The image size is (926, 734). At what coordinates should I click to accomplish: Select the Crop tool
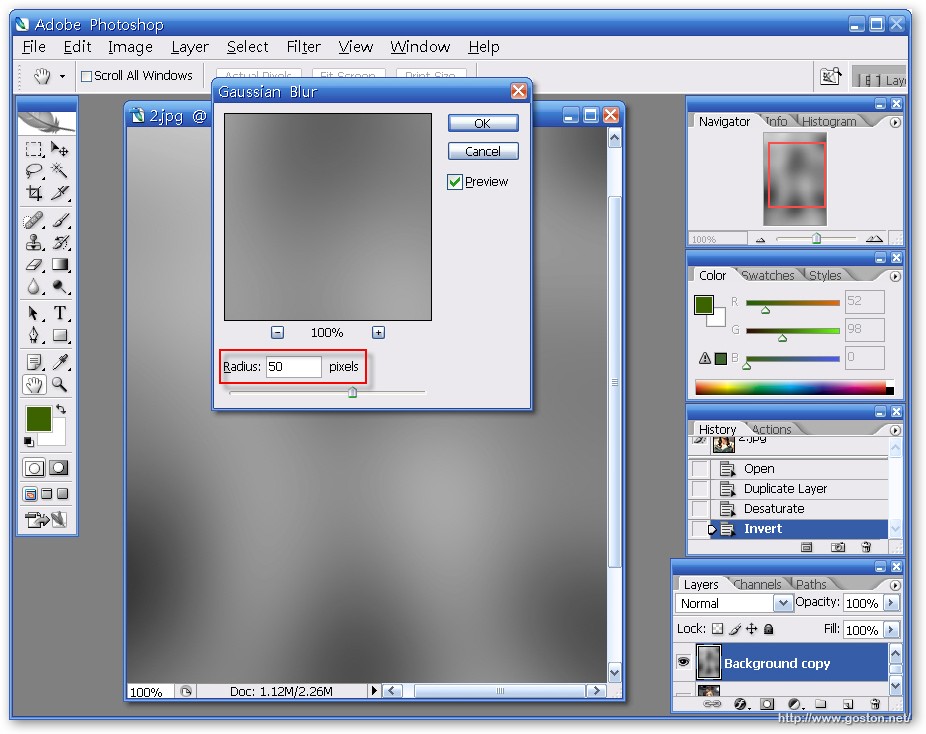coord(34,193)
